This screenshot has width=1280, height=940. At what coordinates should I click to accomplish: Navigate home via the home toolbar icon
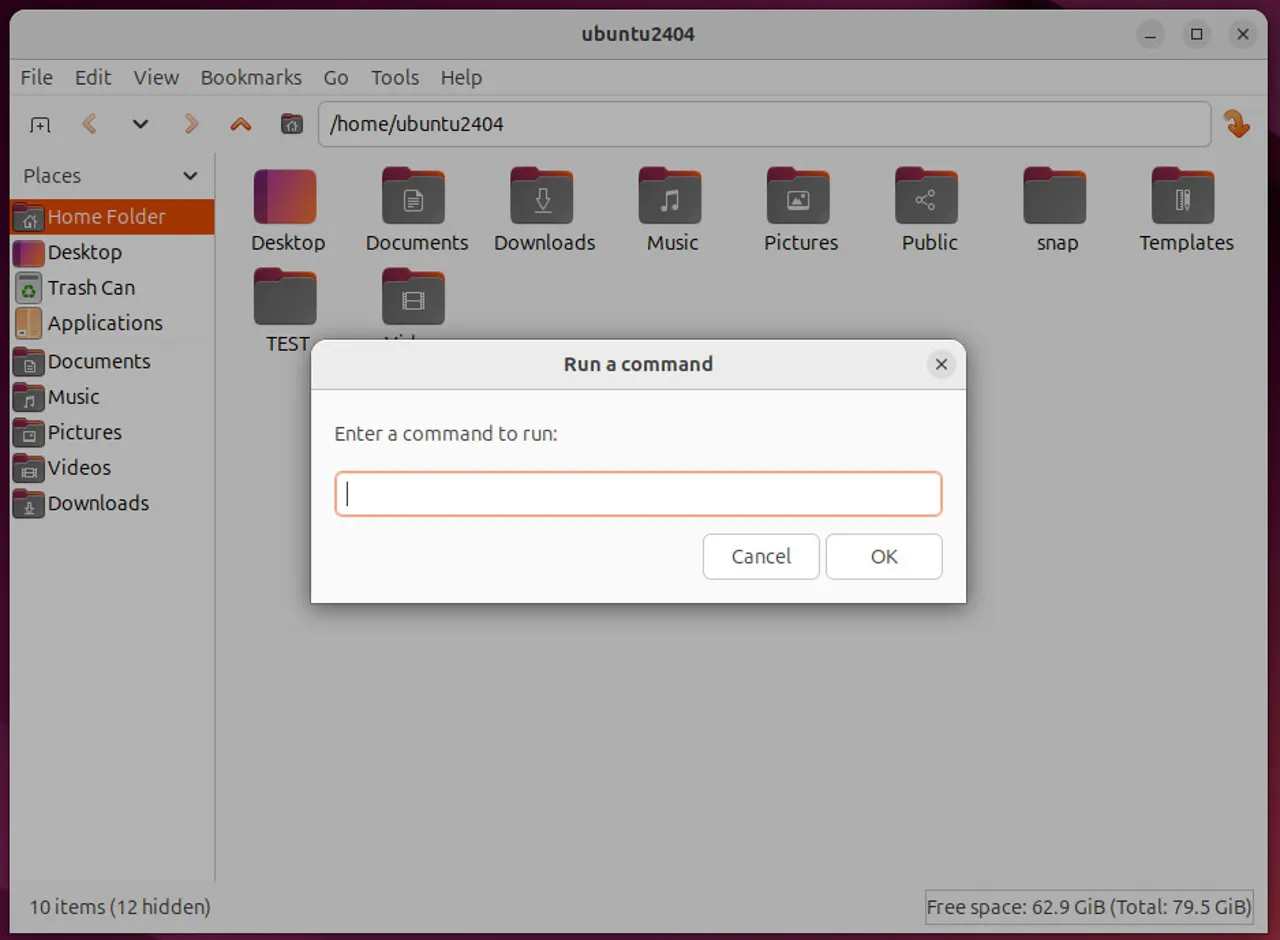click(290, 123)
